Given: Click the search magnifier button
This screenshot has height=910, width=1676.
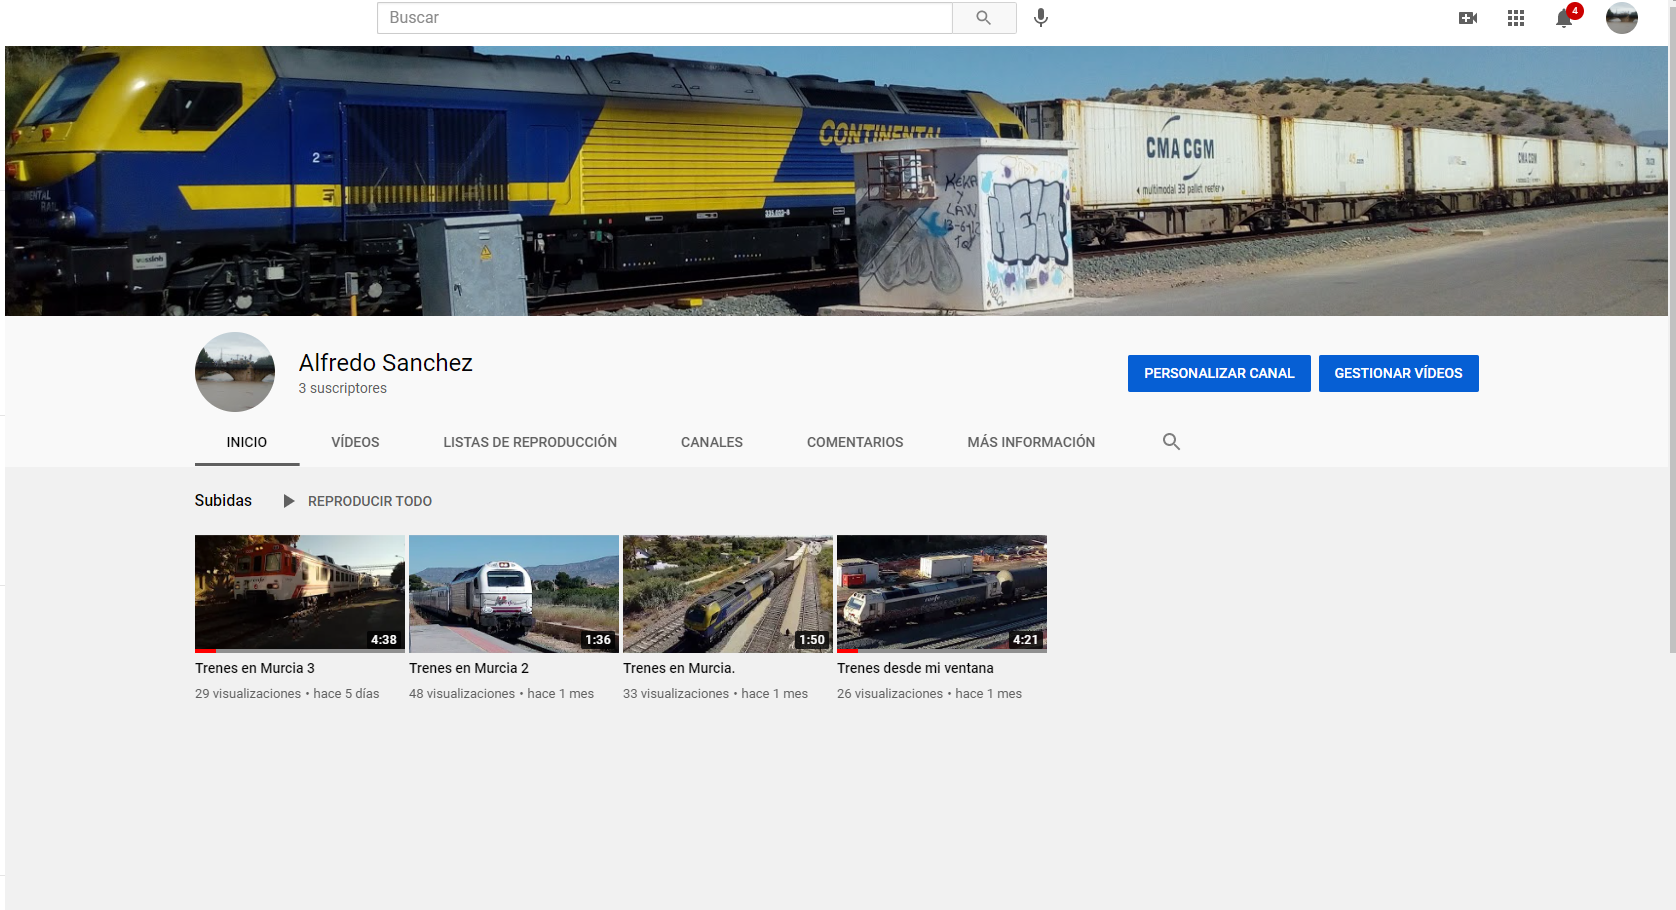Looking at the screenshot, I should tap(984, 18).
